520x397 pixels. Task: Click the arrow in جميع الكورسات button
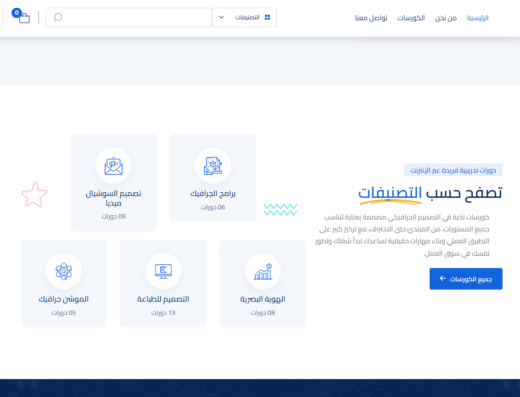point(443,279)
